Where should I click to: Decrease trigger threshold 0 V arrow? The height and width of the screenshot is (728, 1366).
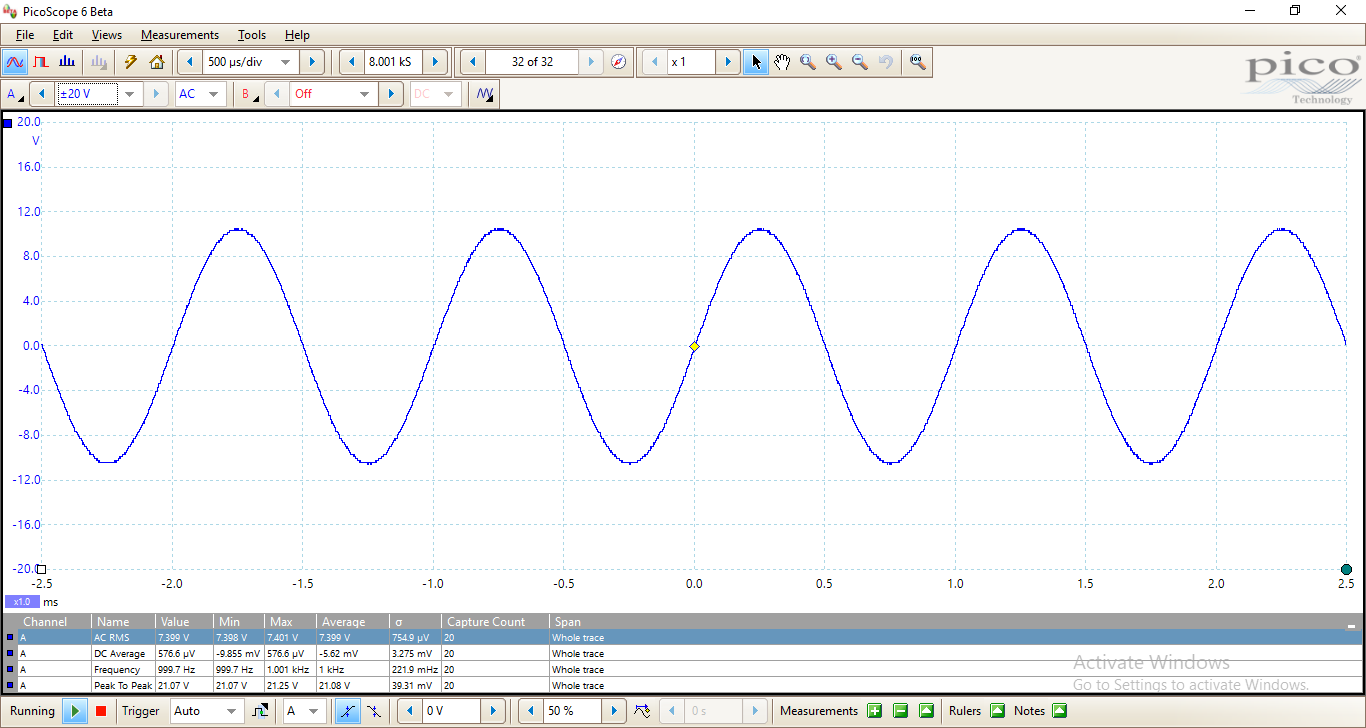[x=410, y=711]
